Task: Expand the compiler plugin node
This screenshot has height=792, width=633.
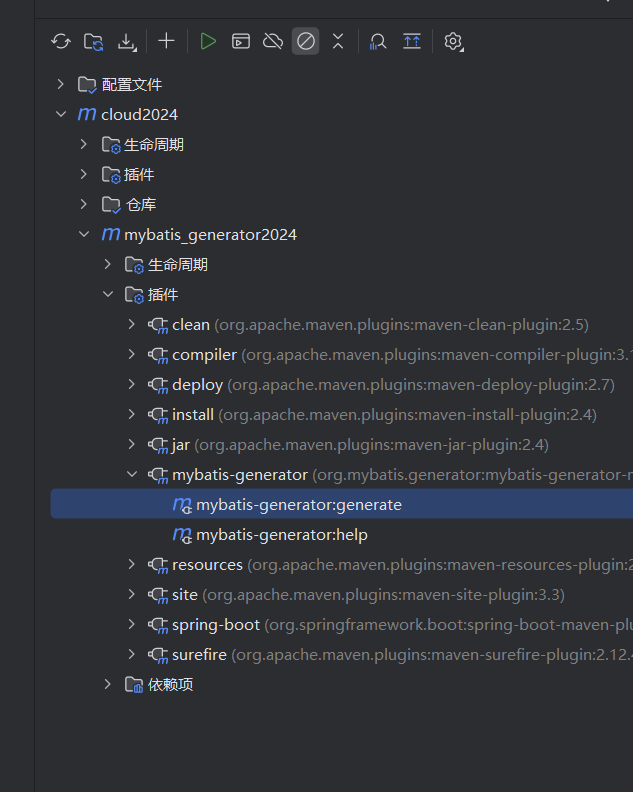Action: click(131, 354)
